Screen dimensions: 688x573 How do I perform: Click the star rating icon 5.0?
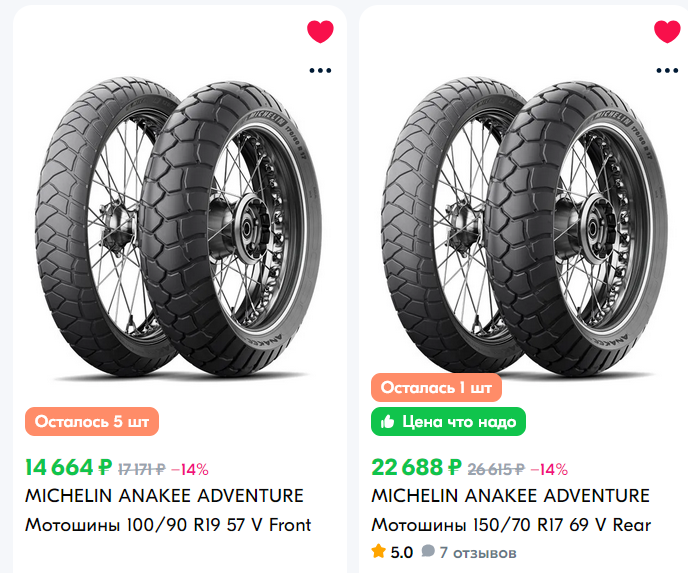[379, 551]
